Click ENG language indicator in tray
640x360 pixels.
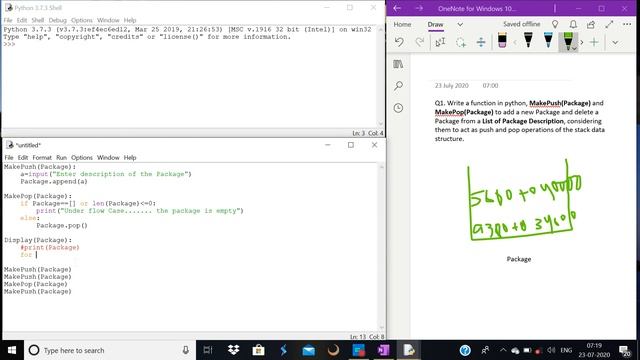(x=566, y=350)
